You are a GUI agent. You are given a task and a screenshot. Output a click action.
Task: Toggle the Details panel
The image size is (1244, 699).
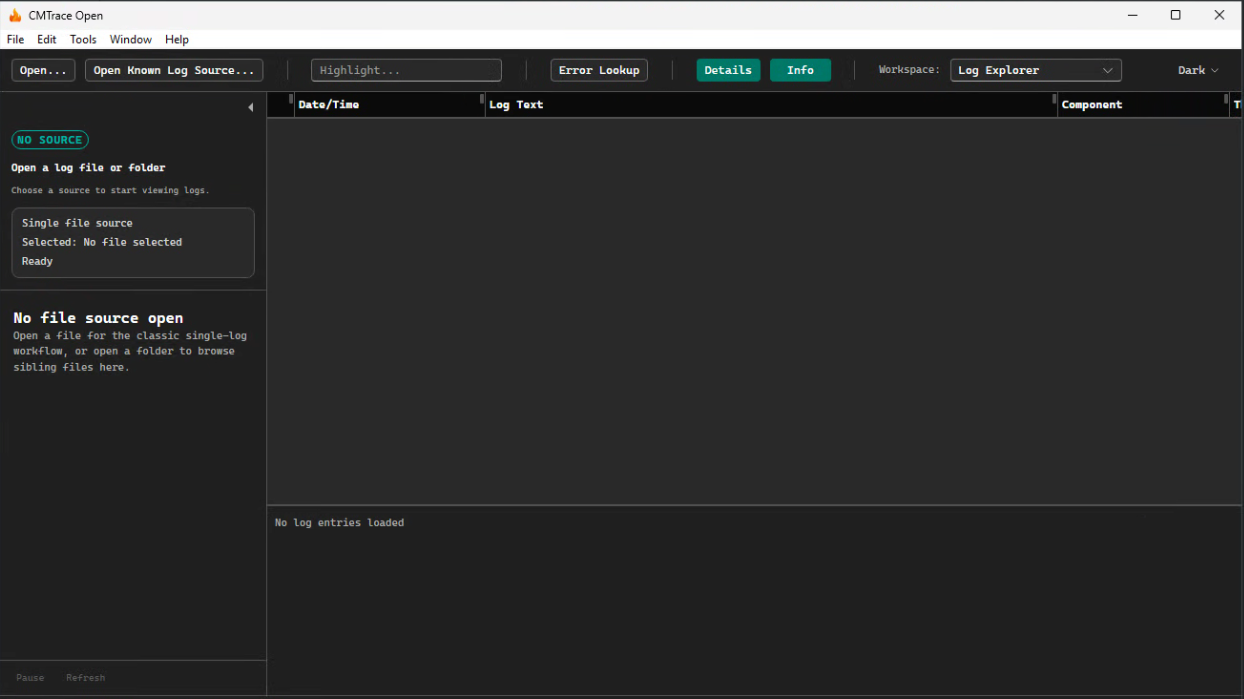pos(728,69)
